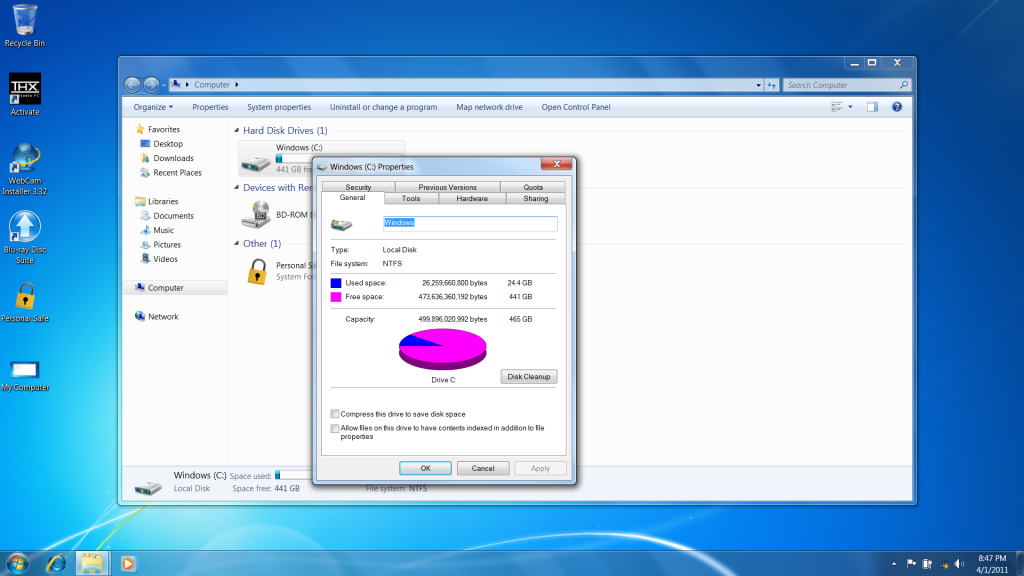Image resolution: width=1024 pixels, height=576 pixels.
Task: Switch to the Security tab
Action: [359, 187]
